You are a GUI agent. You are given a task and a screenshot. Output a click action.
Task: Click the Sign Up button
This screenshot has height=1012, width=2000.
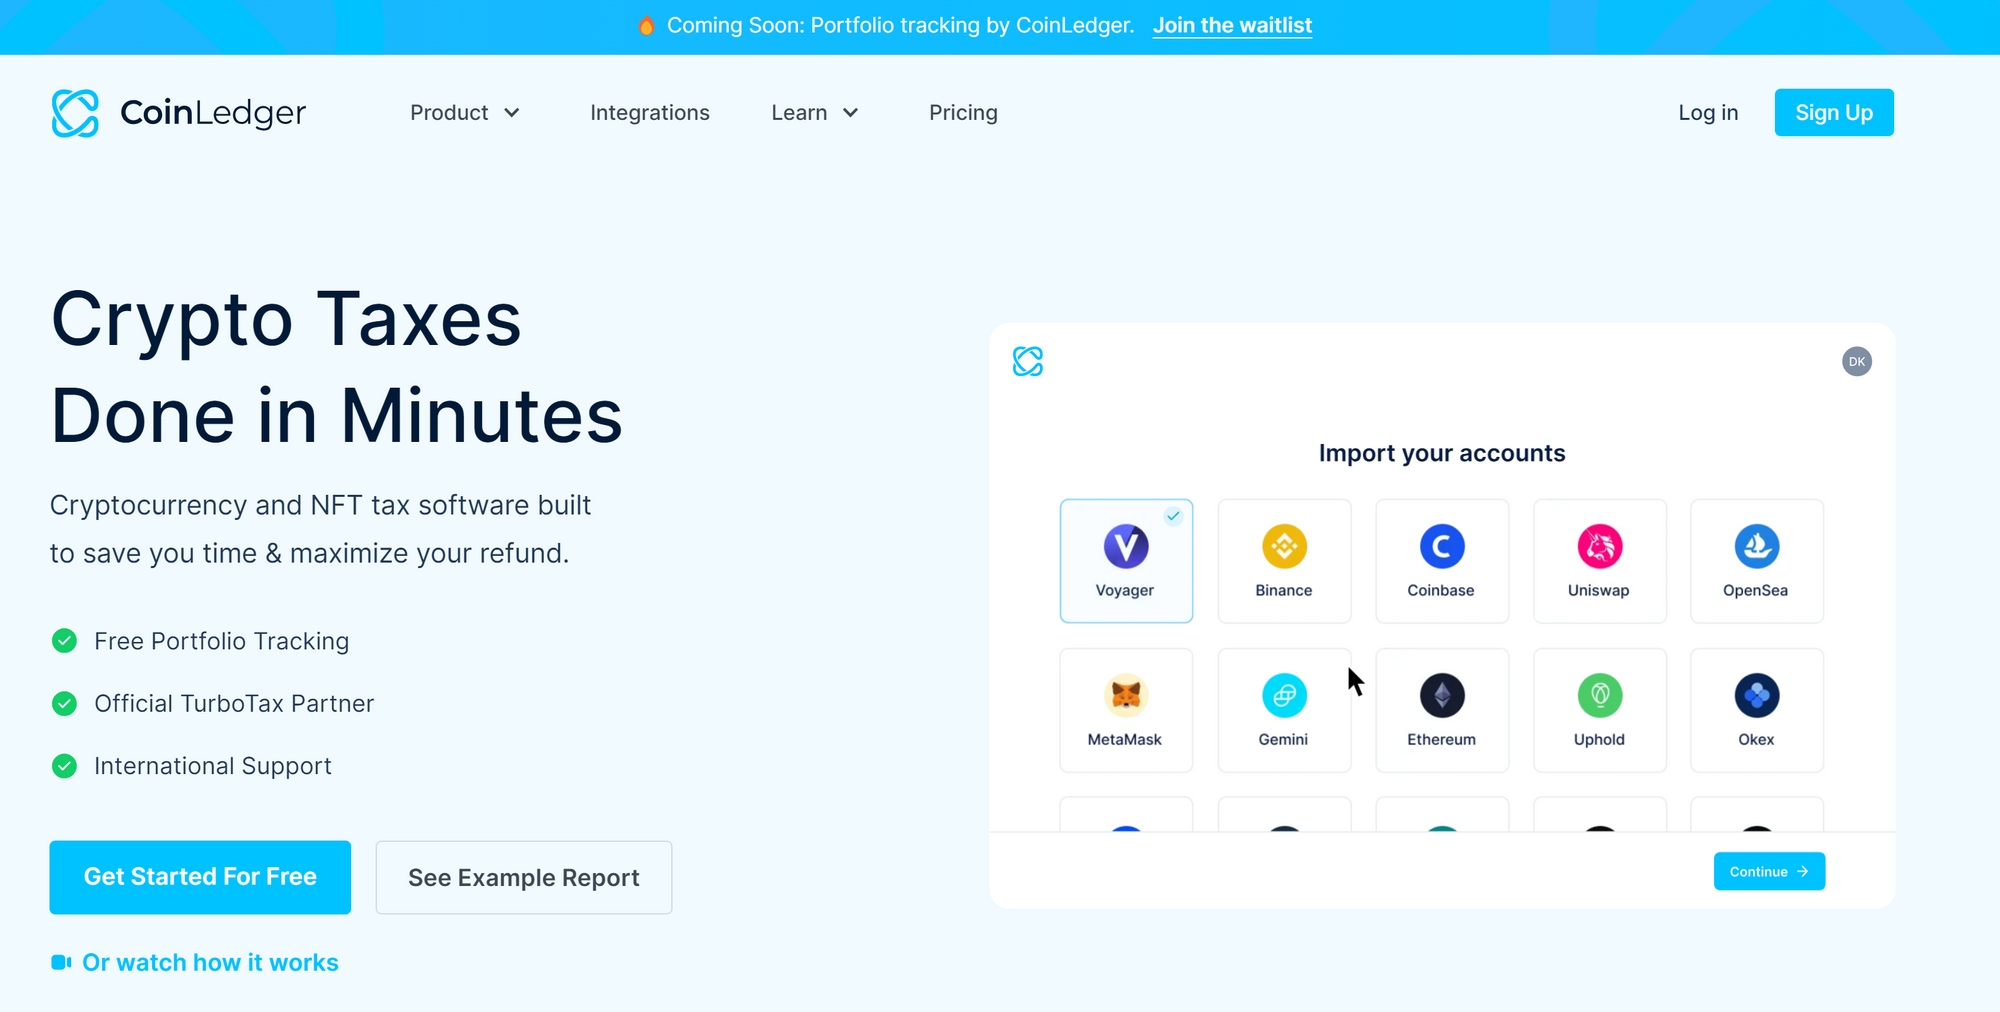point(1834,112)
